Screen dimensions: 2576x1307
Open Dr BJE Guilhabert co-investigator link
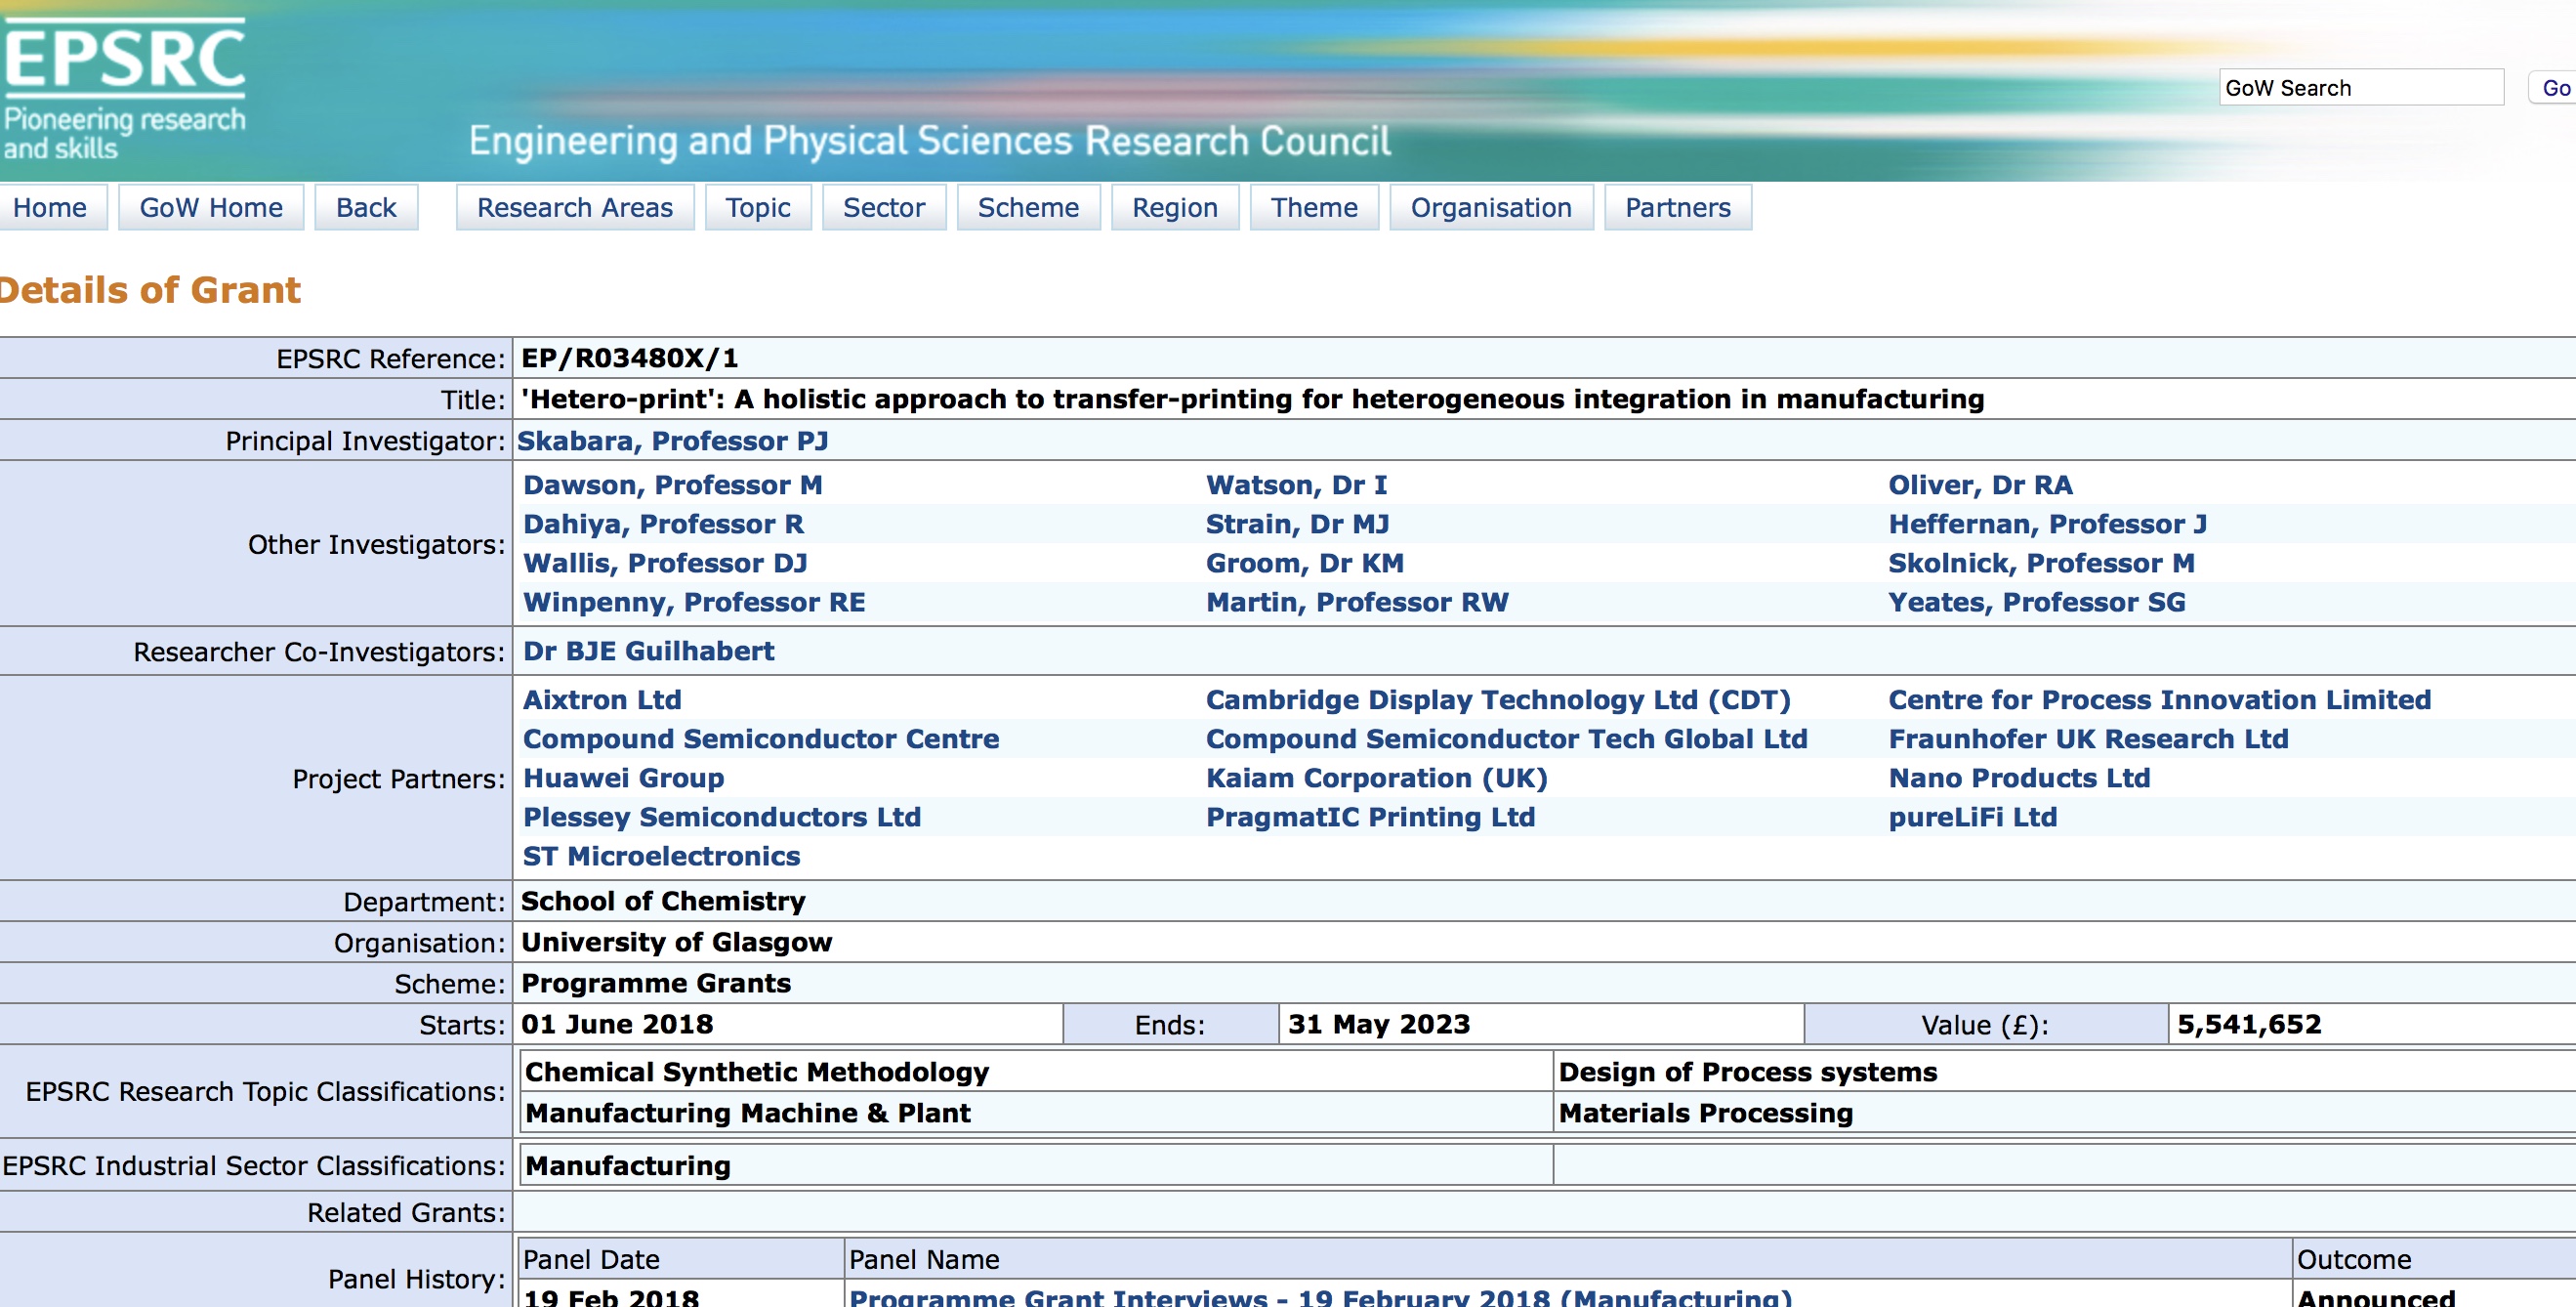[648, 651]
